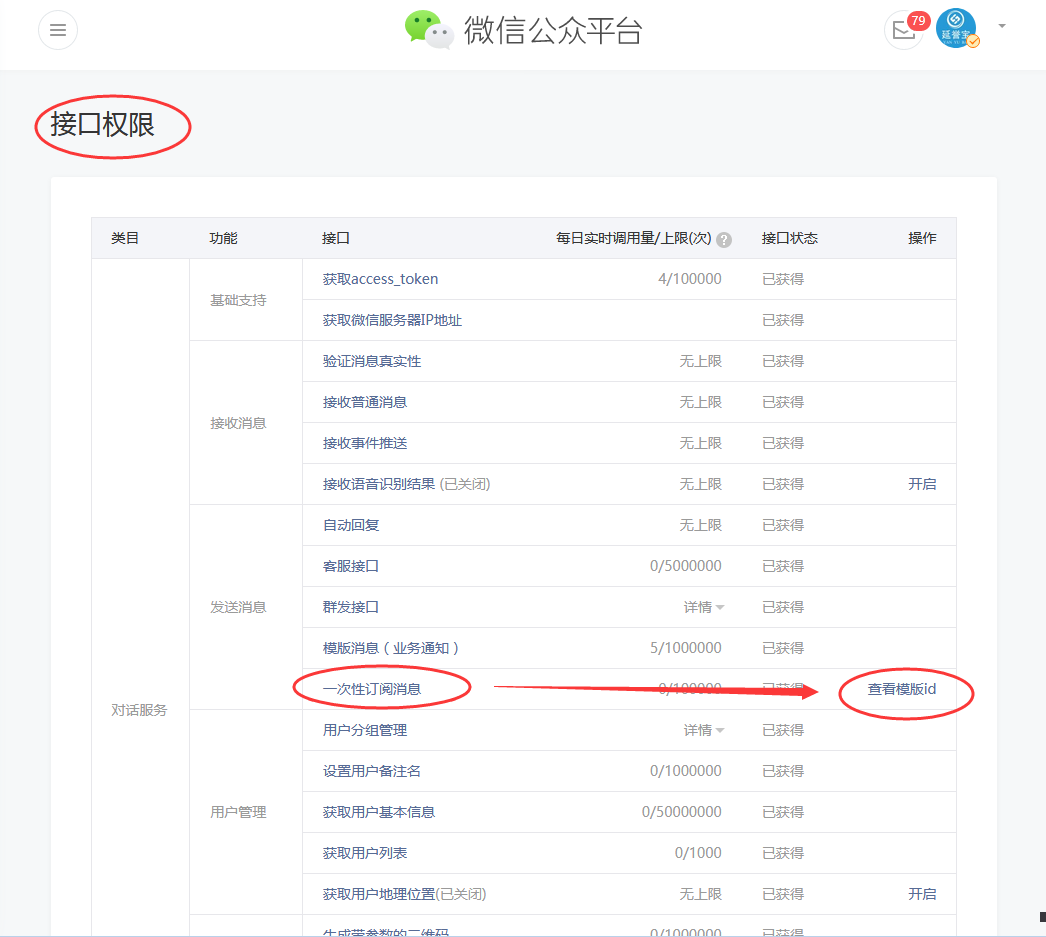The height and width of the screenshot is (937, 1046).
Task: Click the 每日实时调用量/上限(次) column header
Action: [634, 238]
